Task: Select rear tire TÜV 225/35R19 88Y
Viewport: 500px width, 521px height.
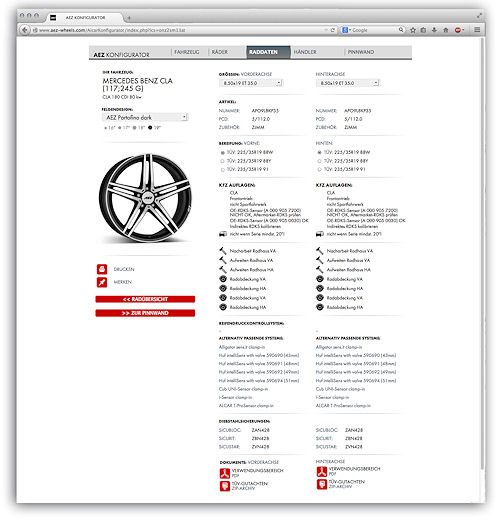Action: pos(319,161)
